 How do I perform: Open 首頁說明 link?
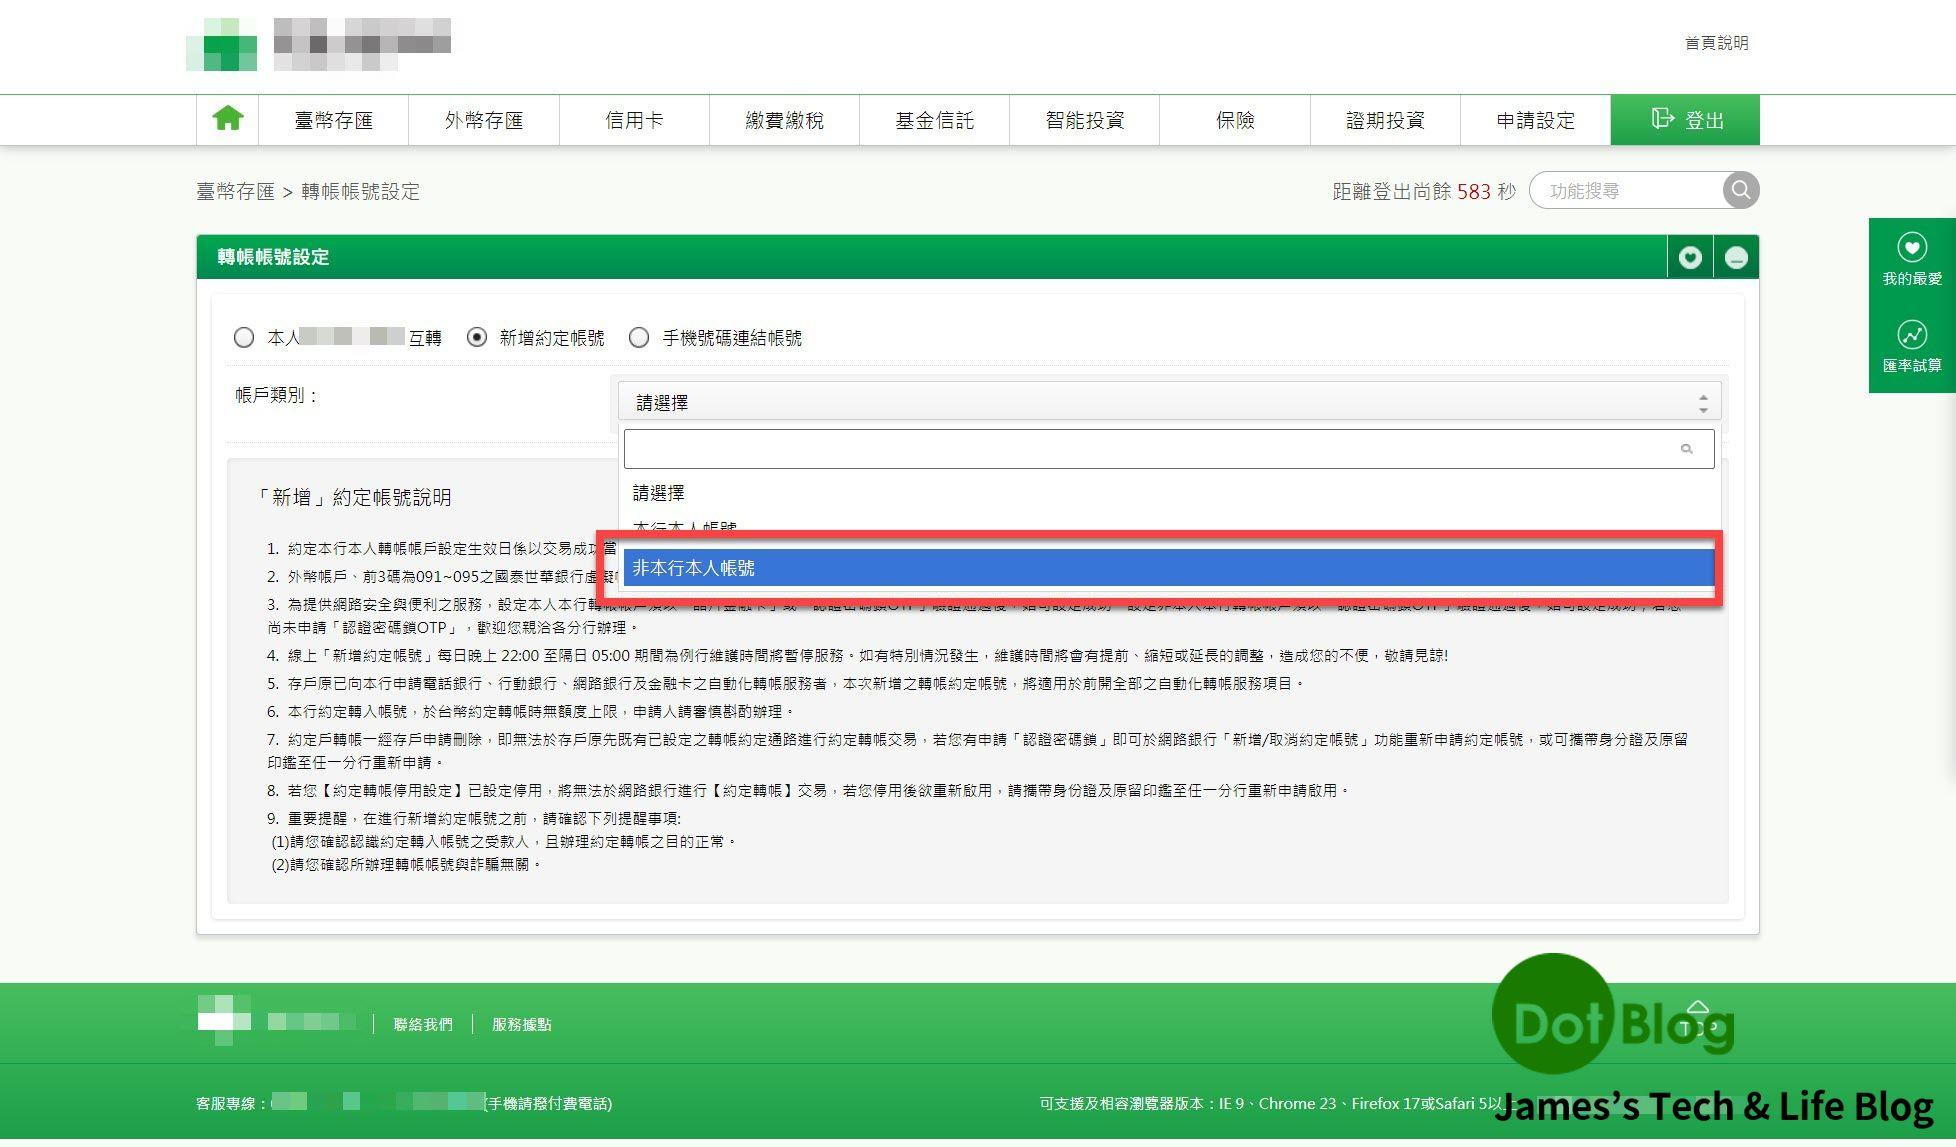pyautogui.click(x=1716, y=43)
